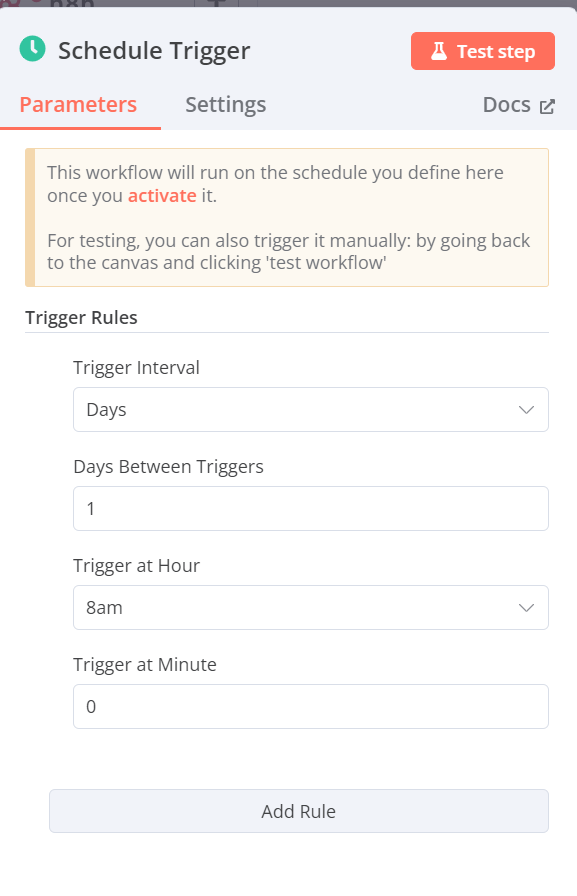
Task: Click the Trigger at Hour label
Action: coord(137,566)
